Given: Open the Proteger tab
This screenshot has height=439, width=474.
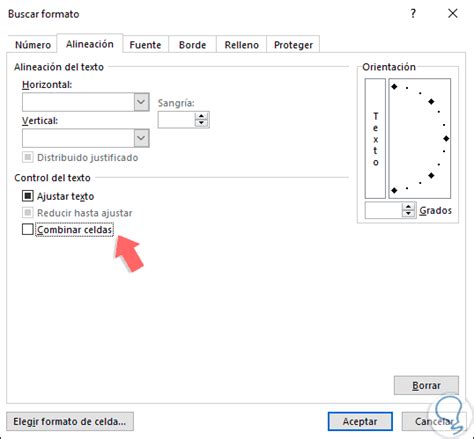Looking at the screenshot, I should [293, 45].
